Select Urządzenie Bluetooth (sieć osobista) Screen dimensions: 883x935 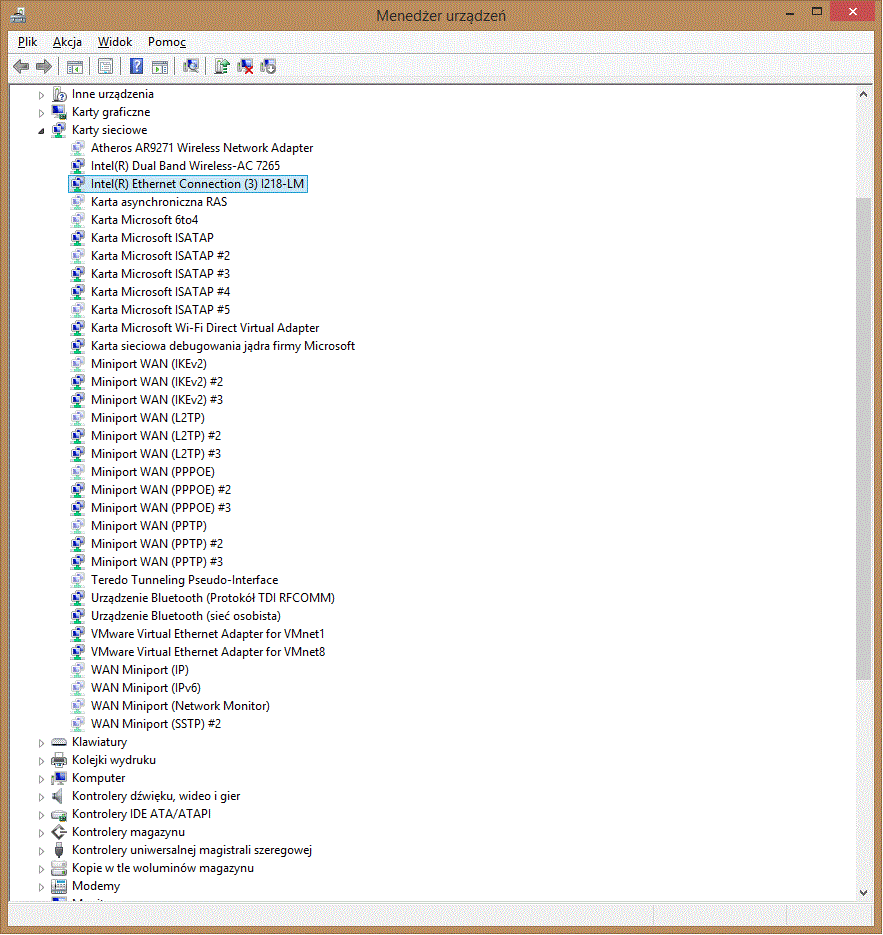point(185,615)
